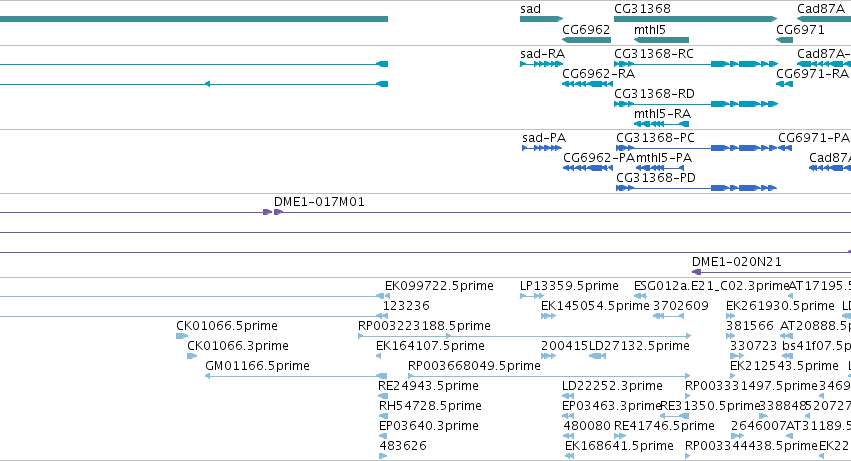Select the CG6962 gene arrow
This screenshot has height=461, width=851.
click(586, 40)
